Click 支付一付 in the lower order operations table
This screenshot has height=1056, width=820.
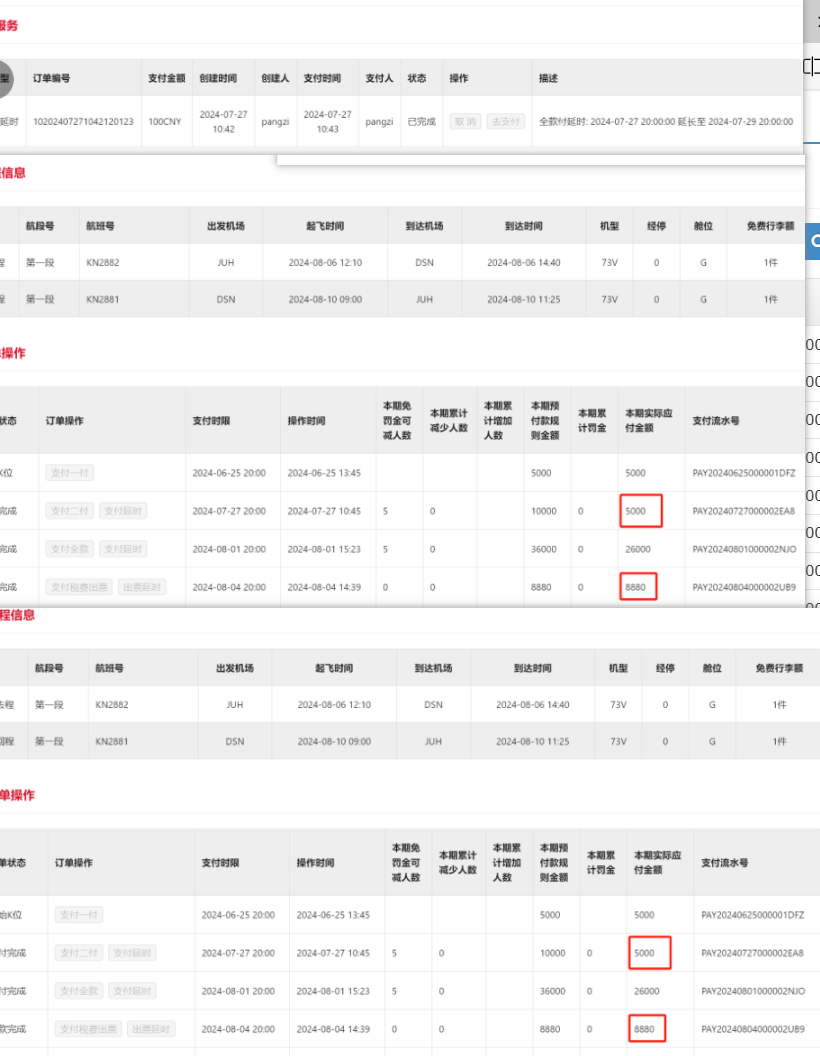(79, 914)
